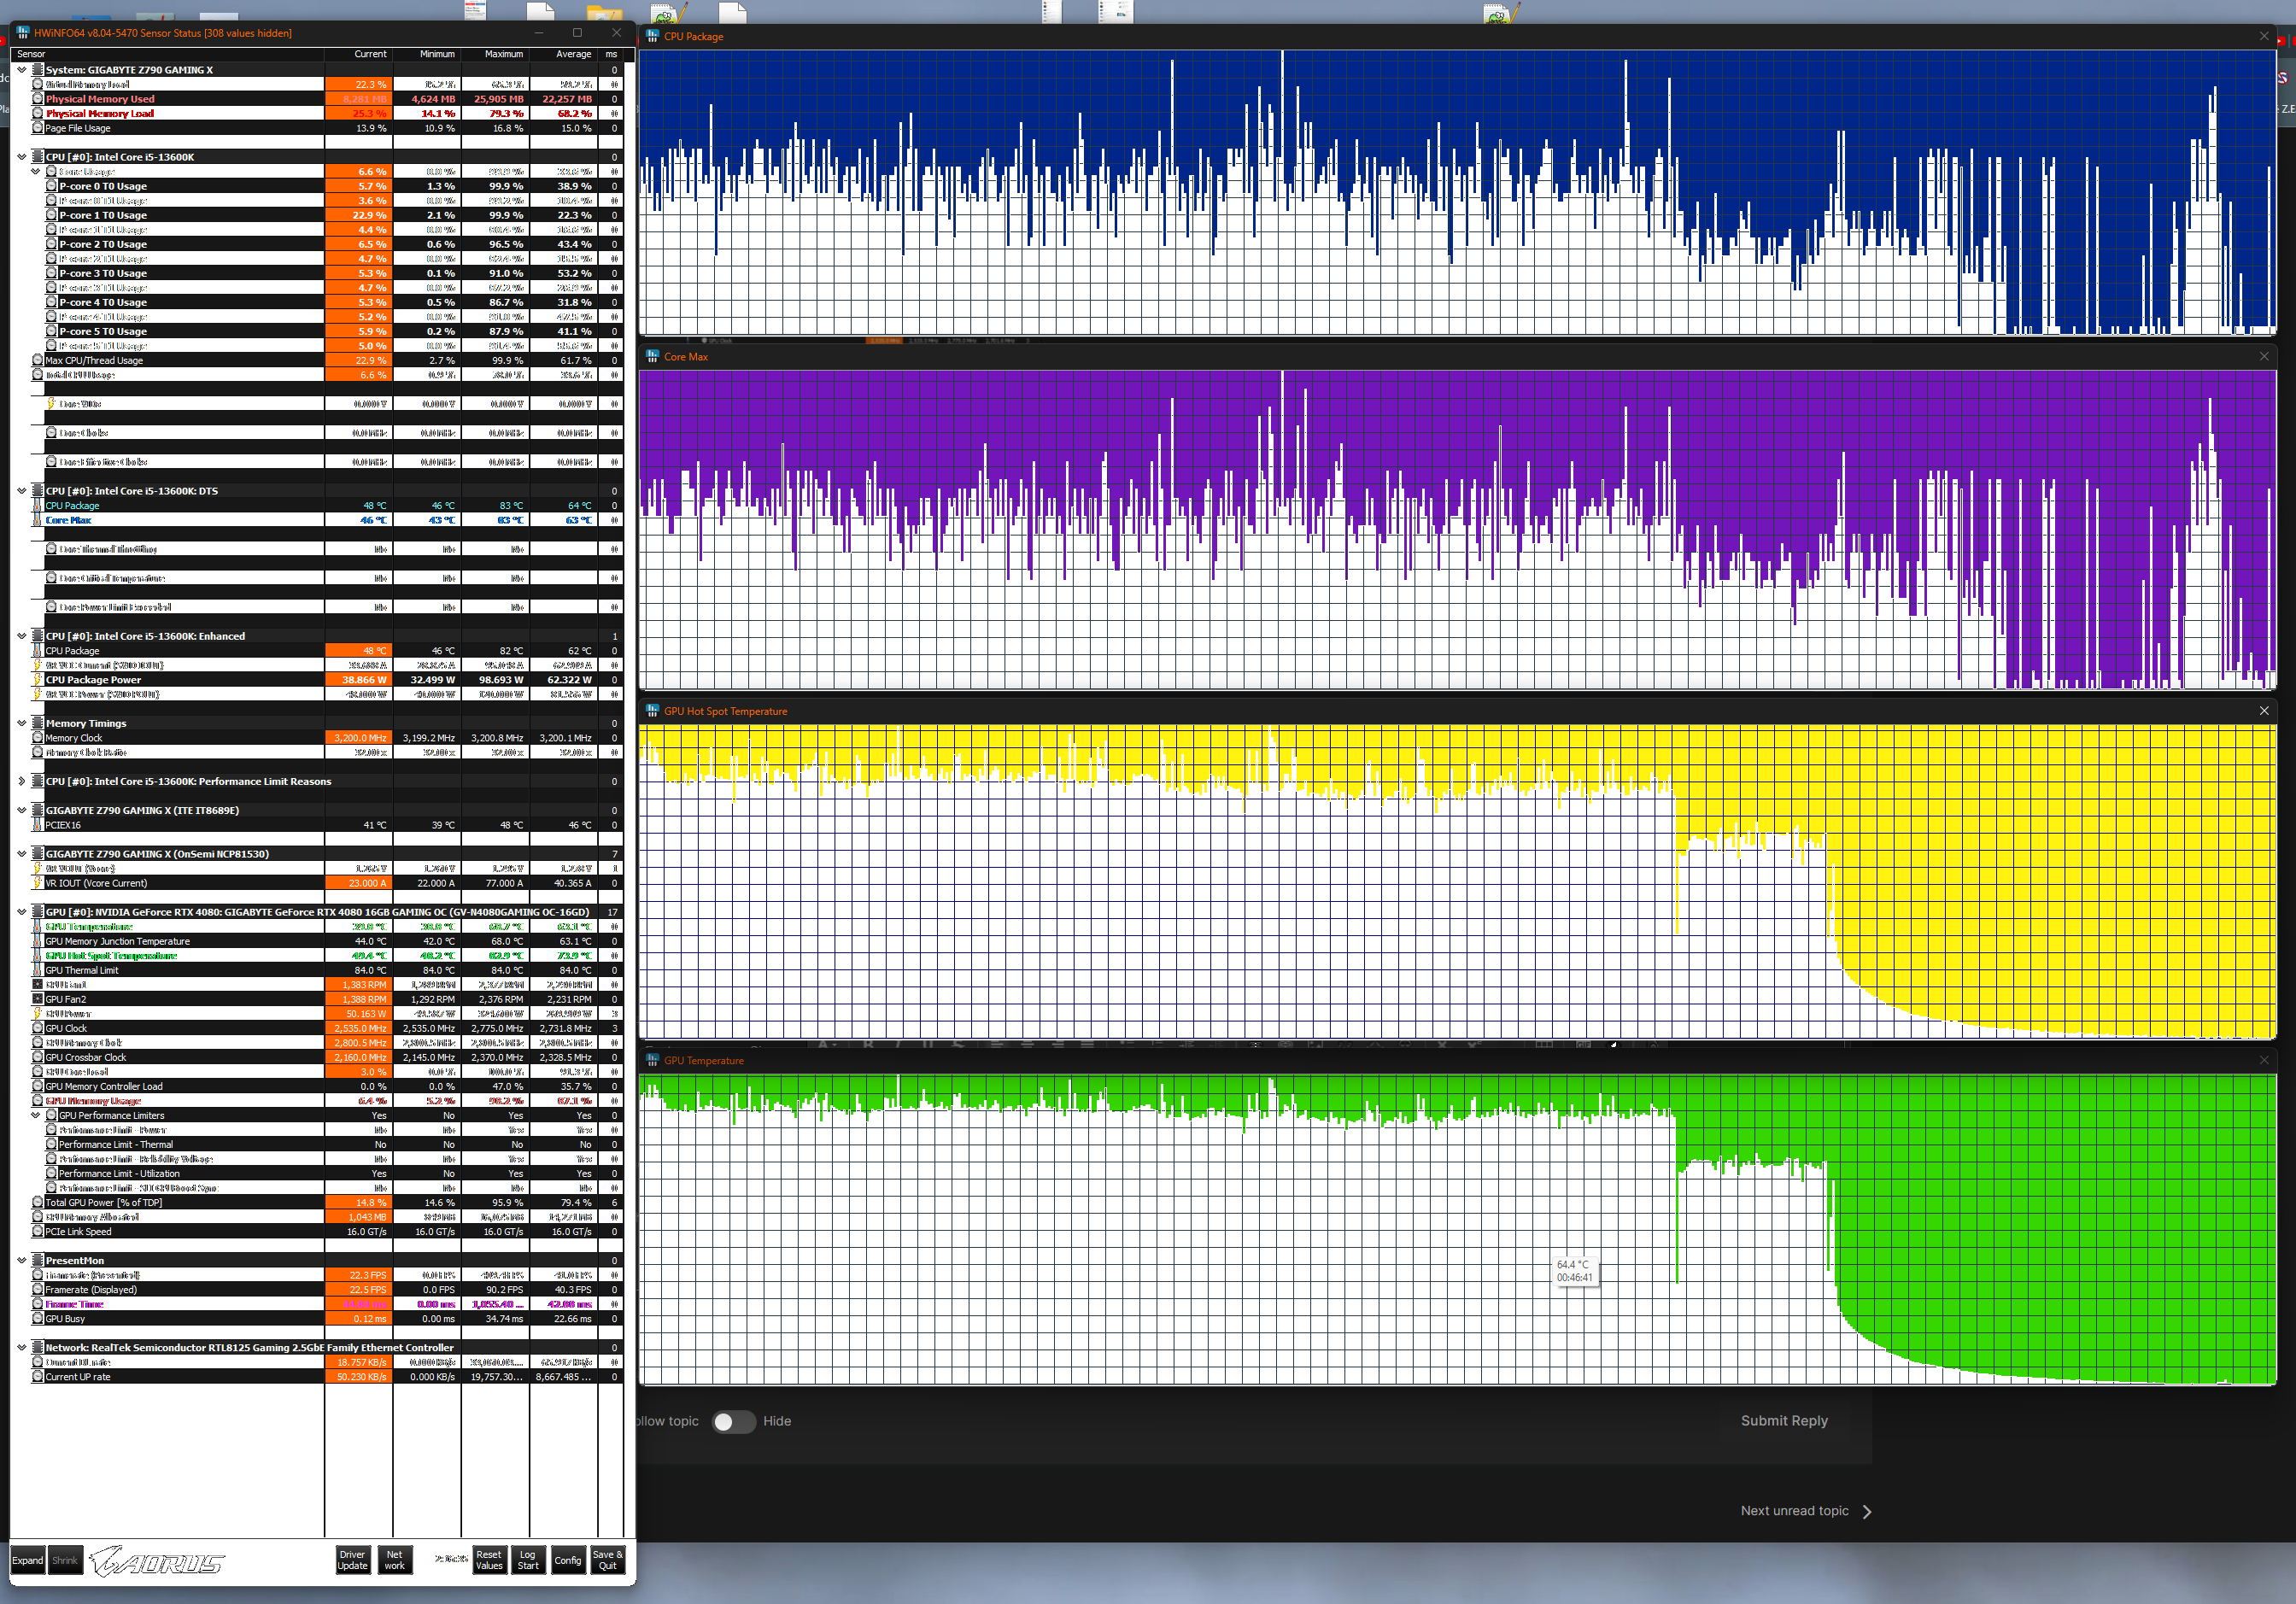Viewport: 2296px width, 1604px height.
Task: Click the fan icon beside GPU Fan2
Action: click(38, 999)
